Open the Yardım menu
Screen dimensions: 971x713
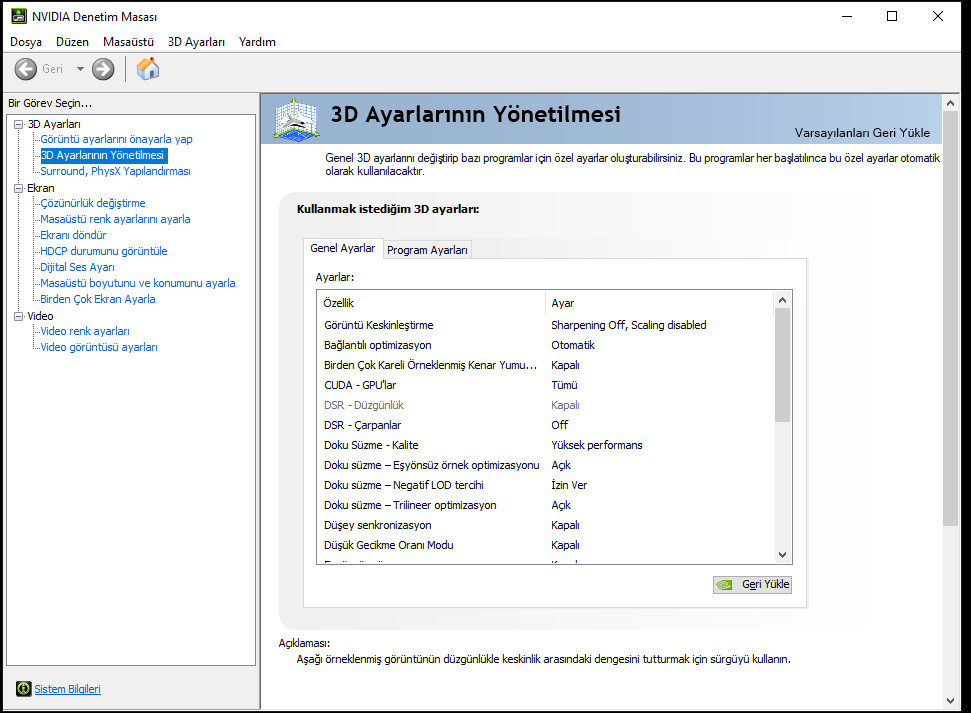pos(257,42)
